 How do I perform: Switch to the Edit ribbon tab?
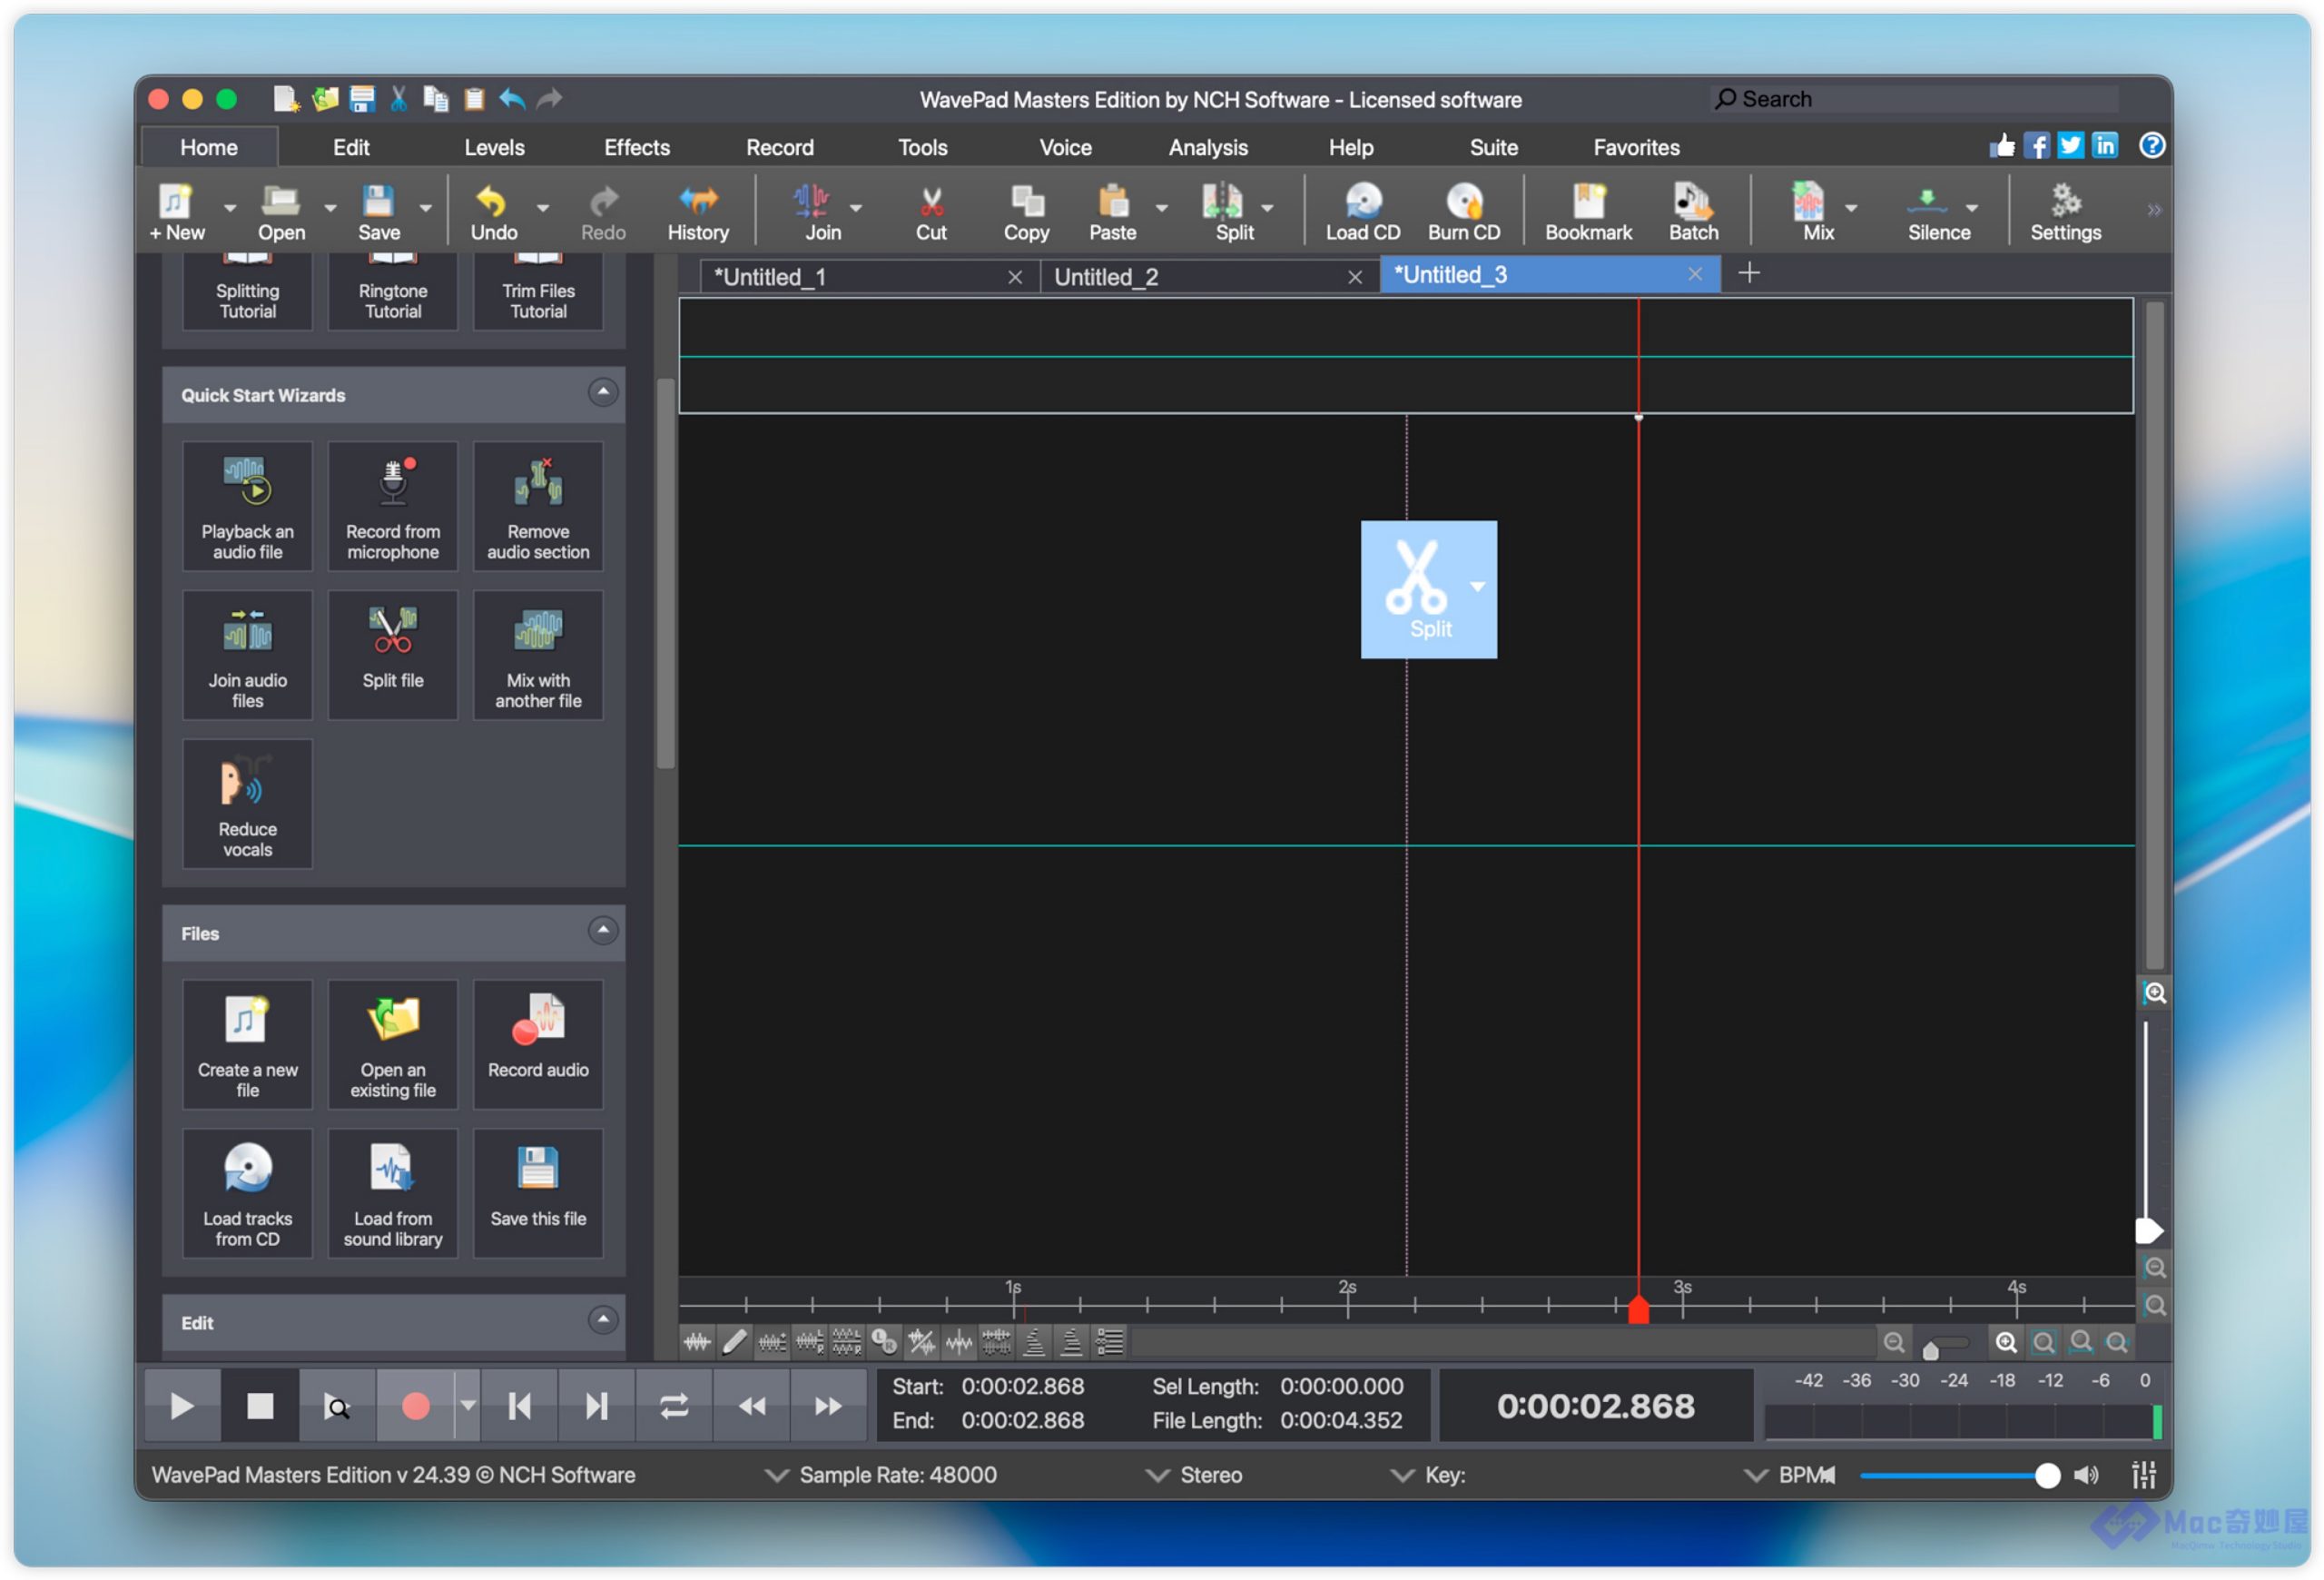[351, 147]
